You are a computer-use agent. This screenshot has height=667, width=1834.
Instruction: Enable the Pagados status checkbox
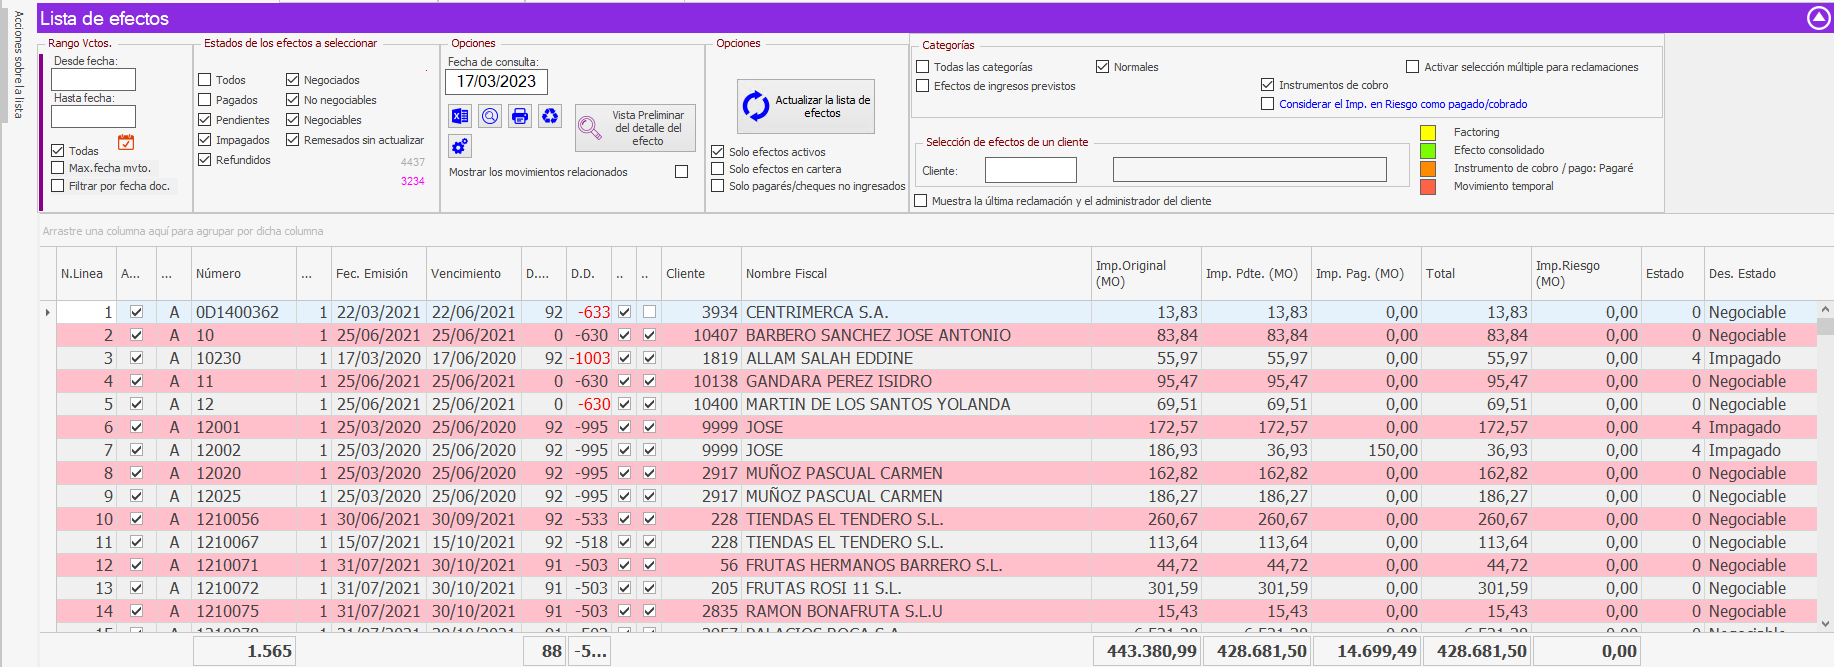pyautogui.click(x=205, y=100)
